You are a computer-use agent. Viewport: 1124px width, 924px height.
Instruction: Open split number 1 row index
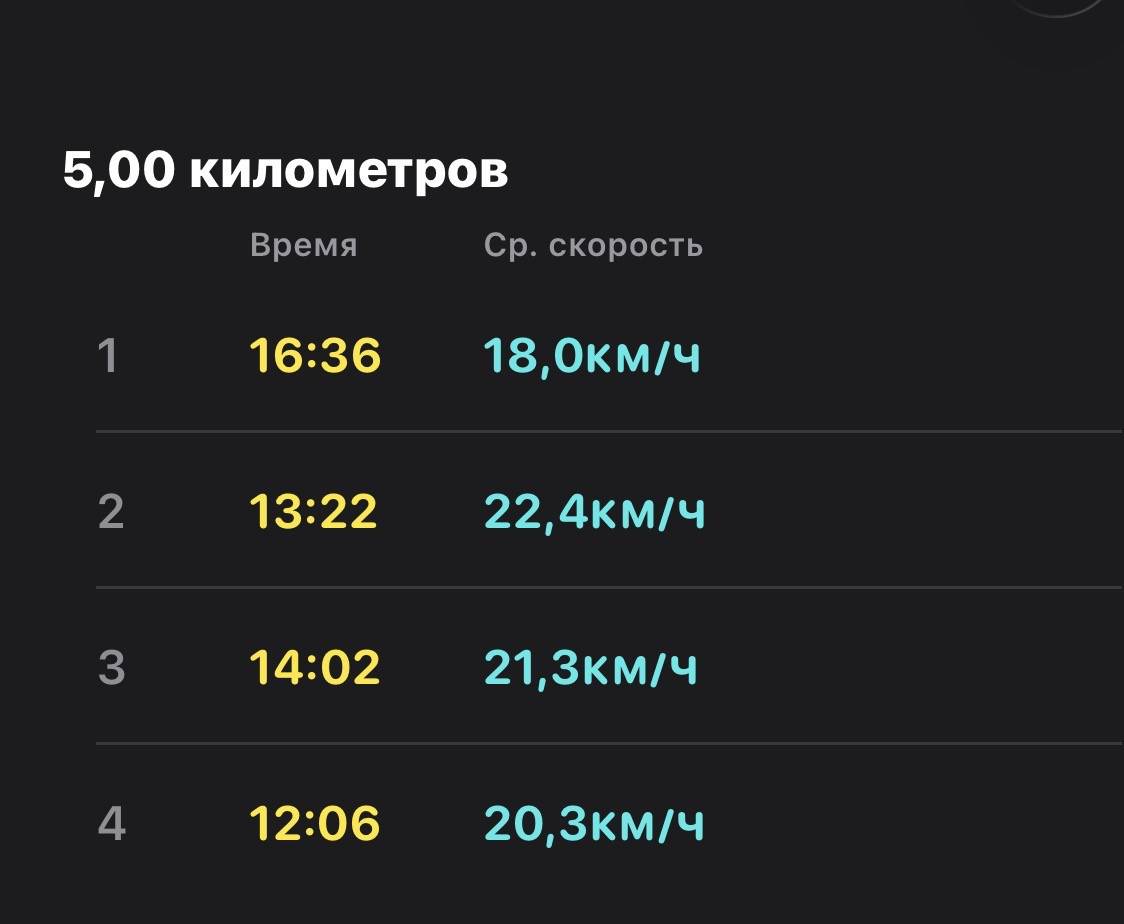[108, 356]
